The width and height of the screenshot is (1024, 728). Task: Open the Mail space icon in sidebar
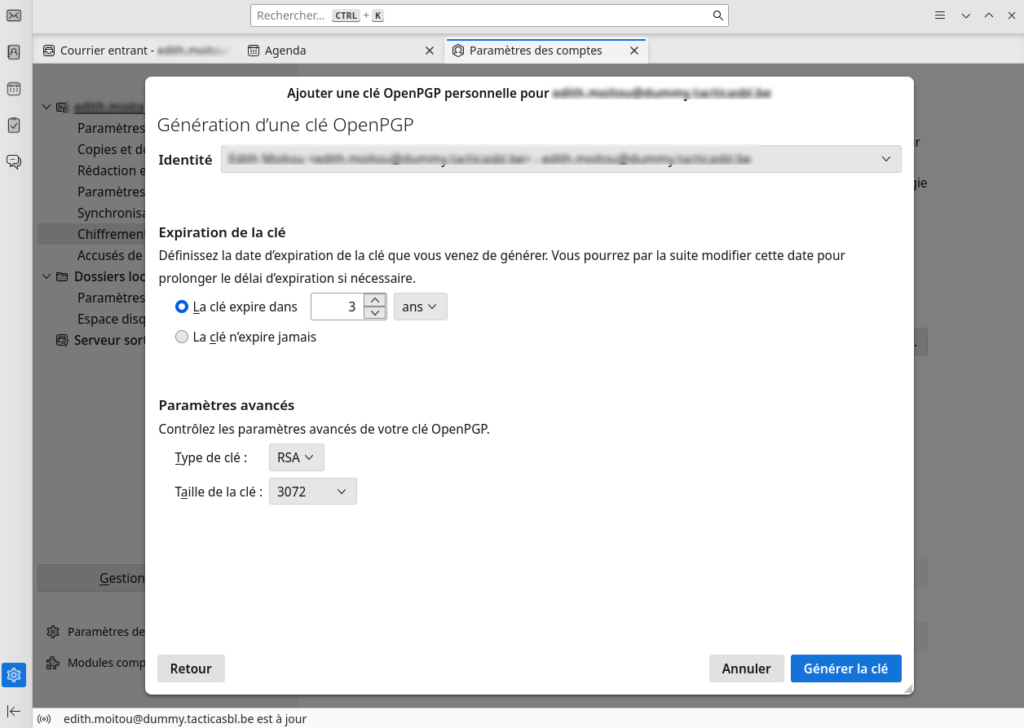tap(14, 15)
